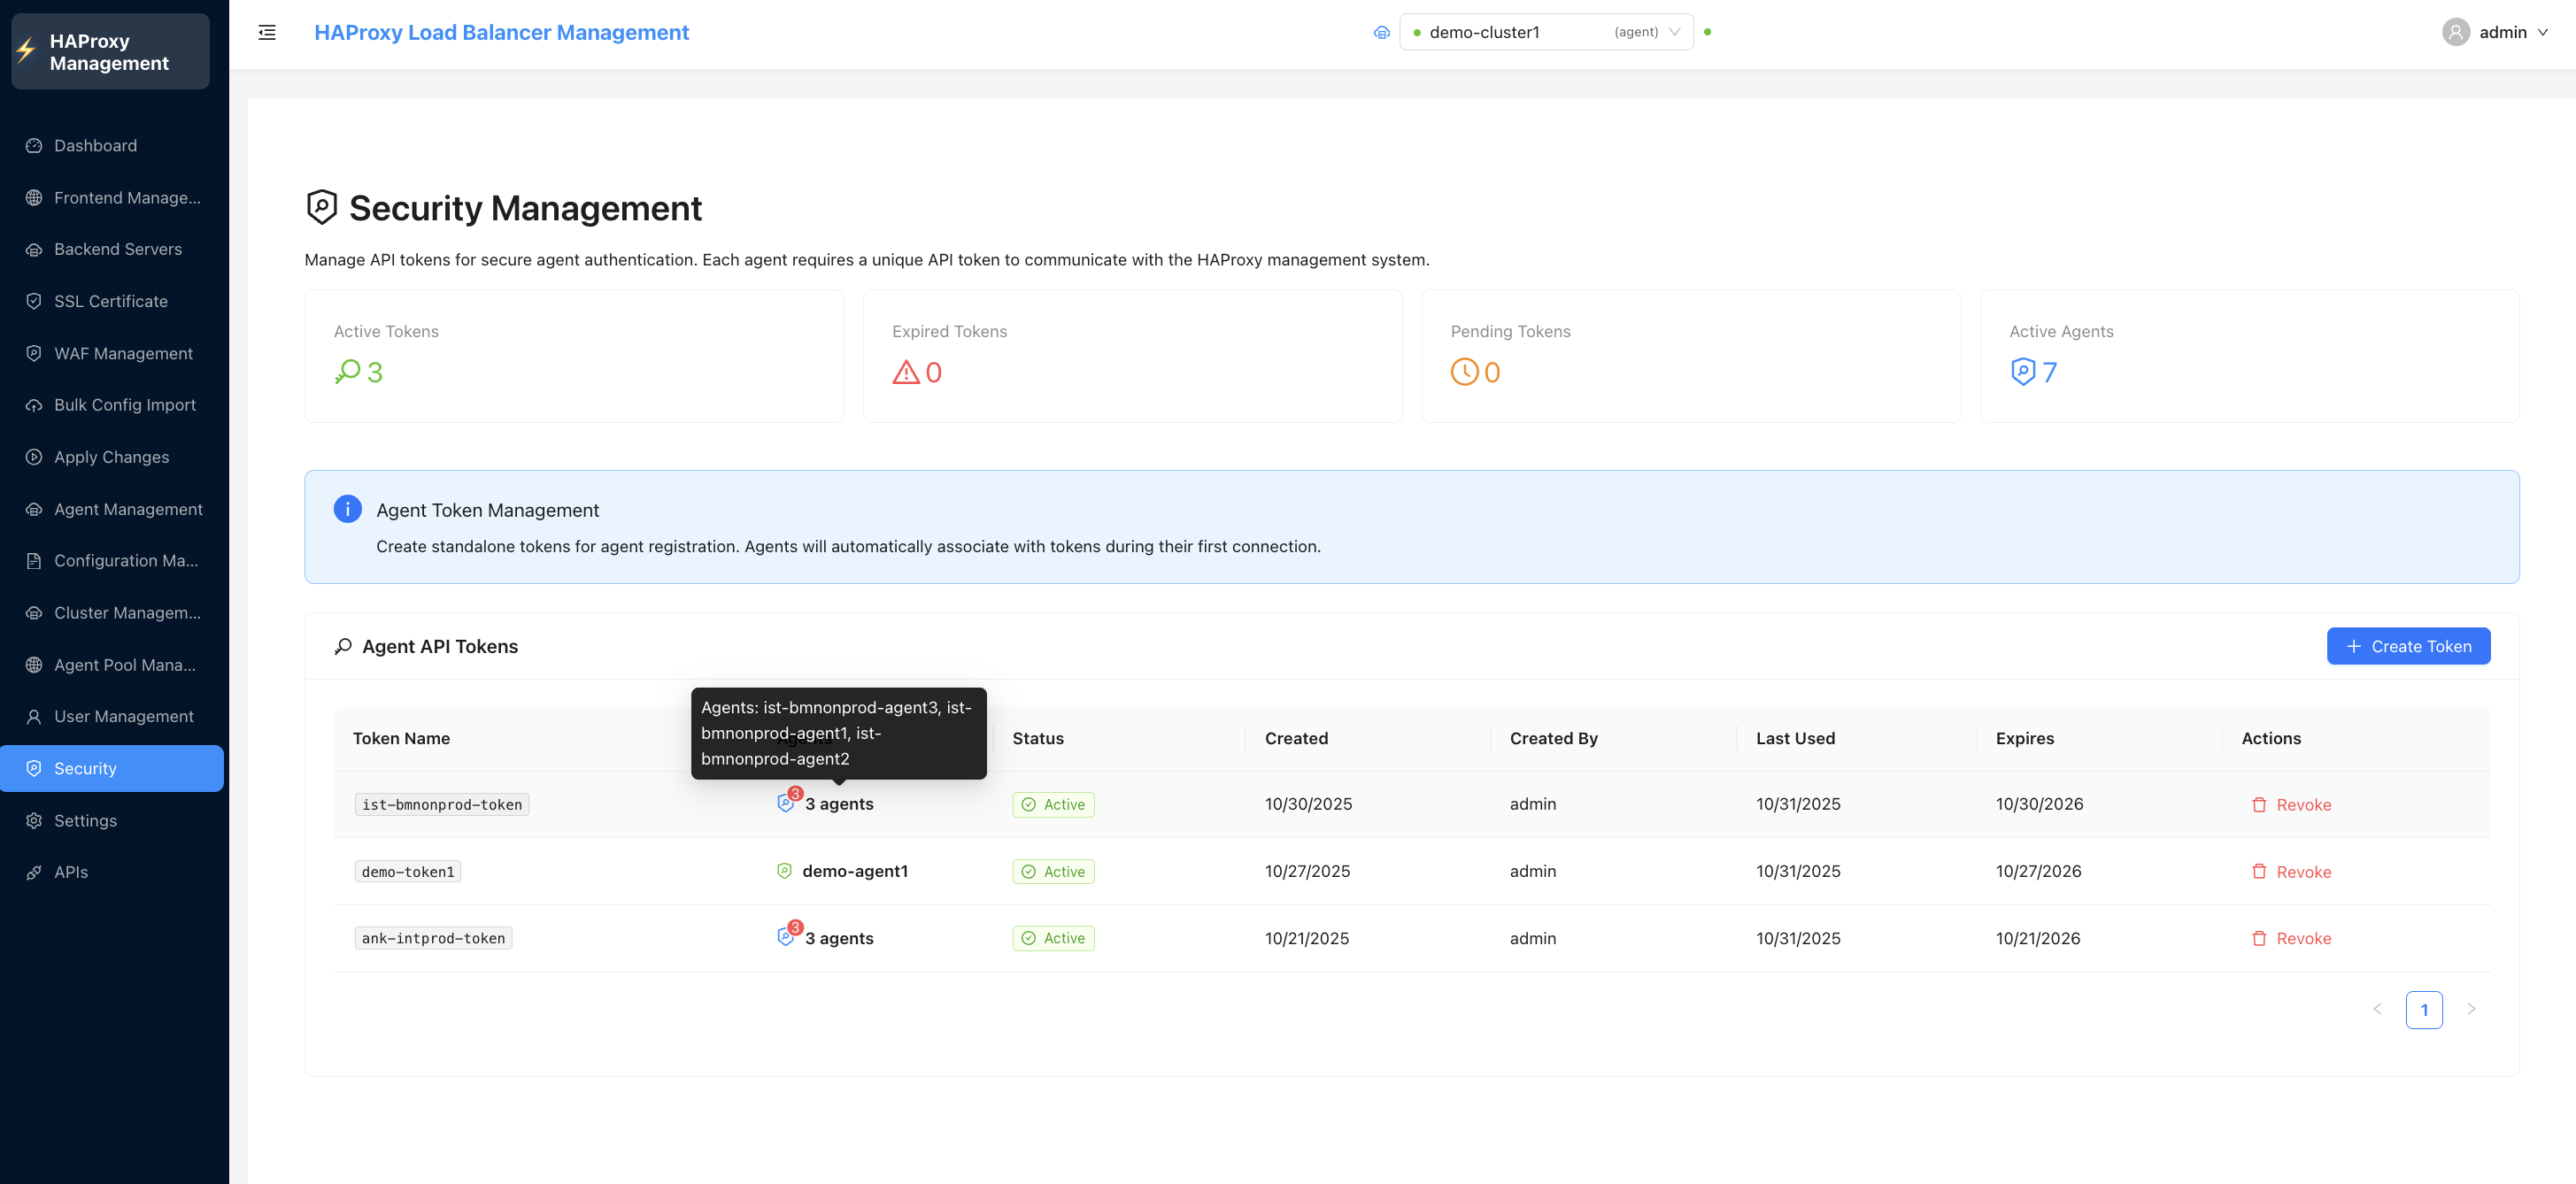Viewport: 2576px width, 1184px height.
Task: Revoke the ank-intprod-token
Action: 2290,939
